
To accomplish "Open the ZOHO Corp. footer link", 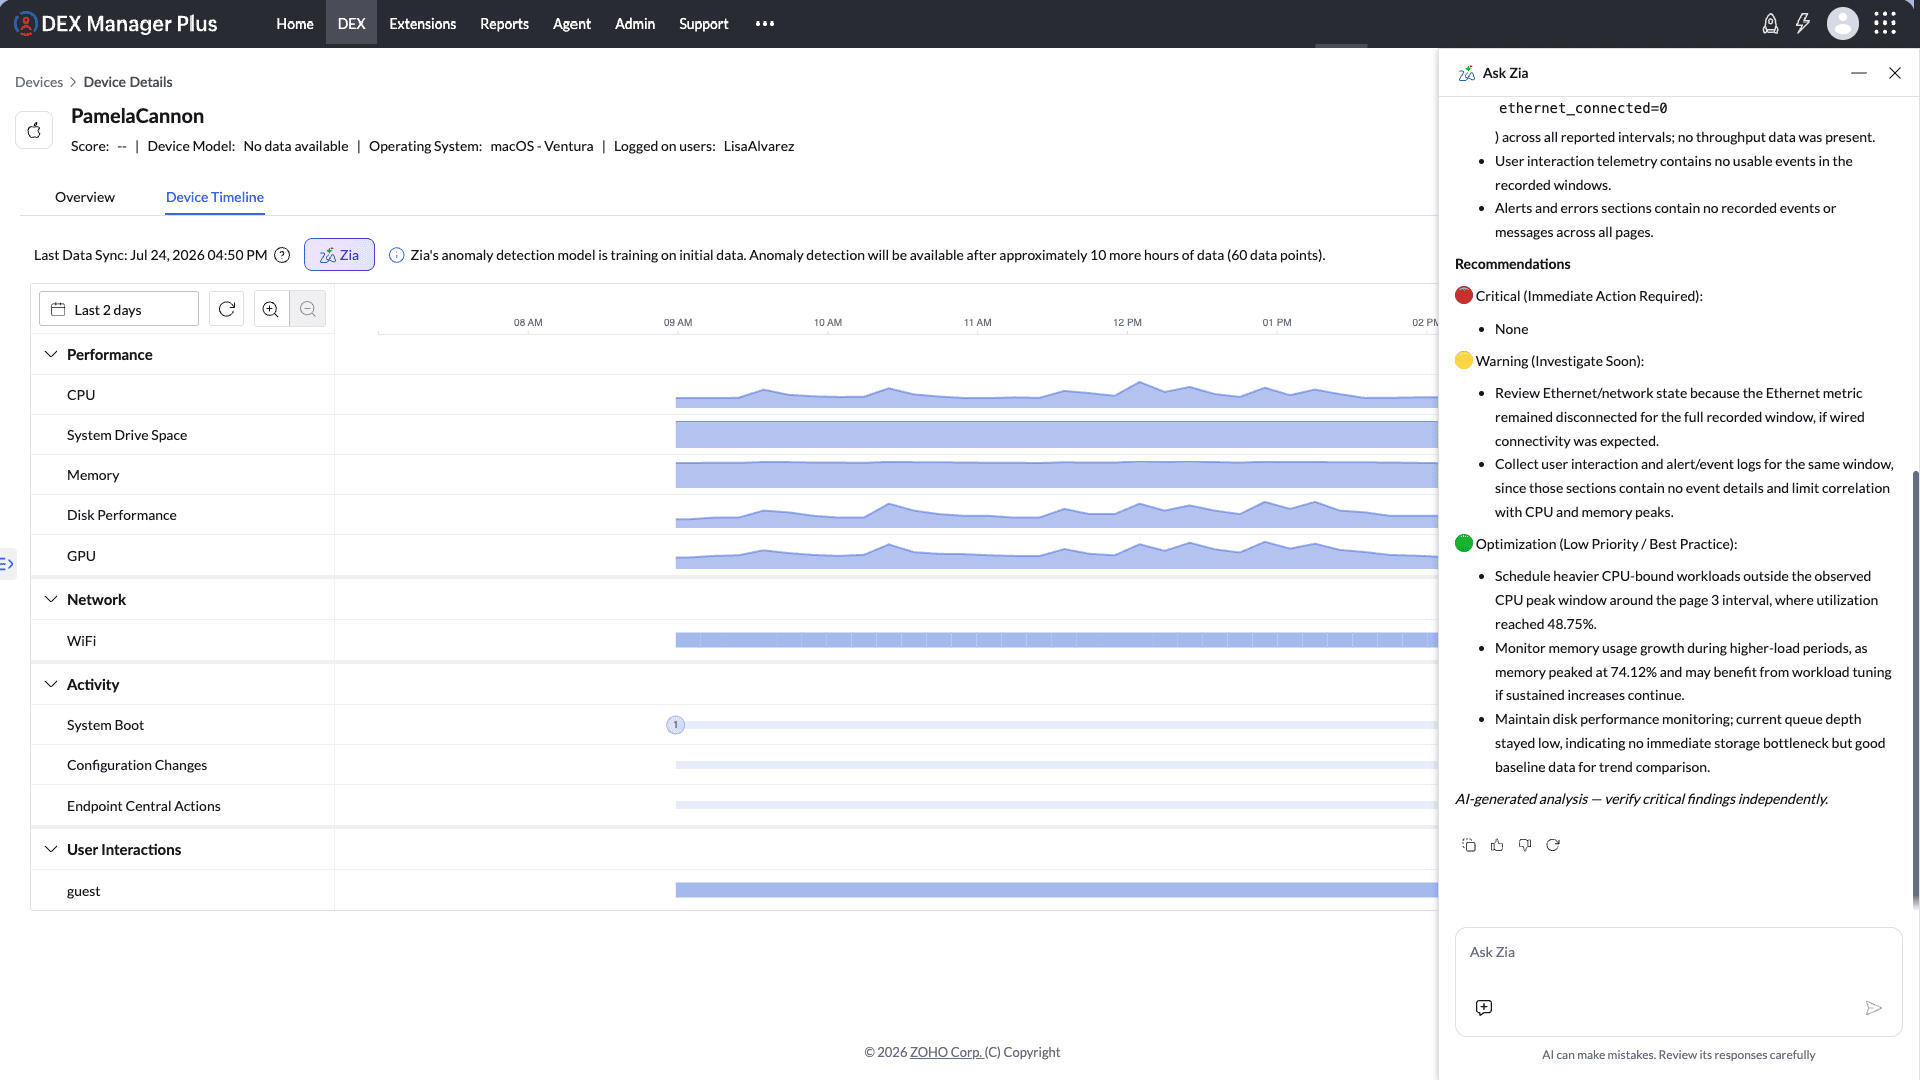I will pyautogui.click(x=946, y=1052).
